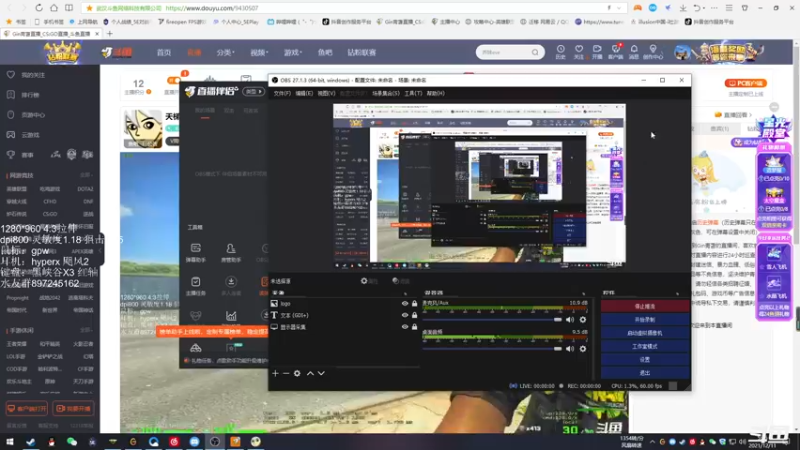Screen dimensions: 800x450
Task: Toggle the orange switch beside the 12 score
Action: click(x=173, y=81)
